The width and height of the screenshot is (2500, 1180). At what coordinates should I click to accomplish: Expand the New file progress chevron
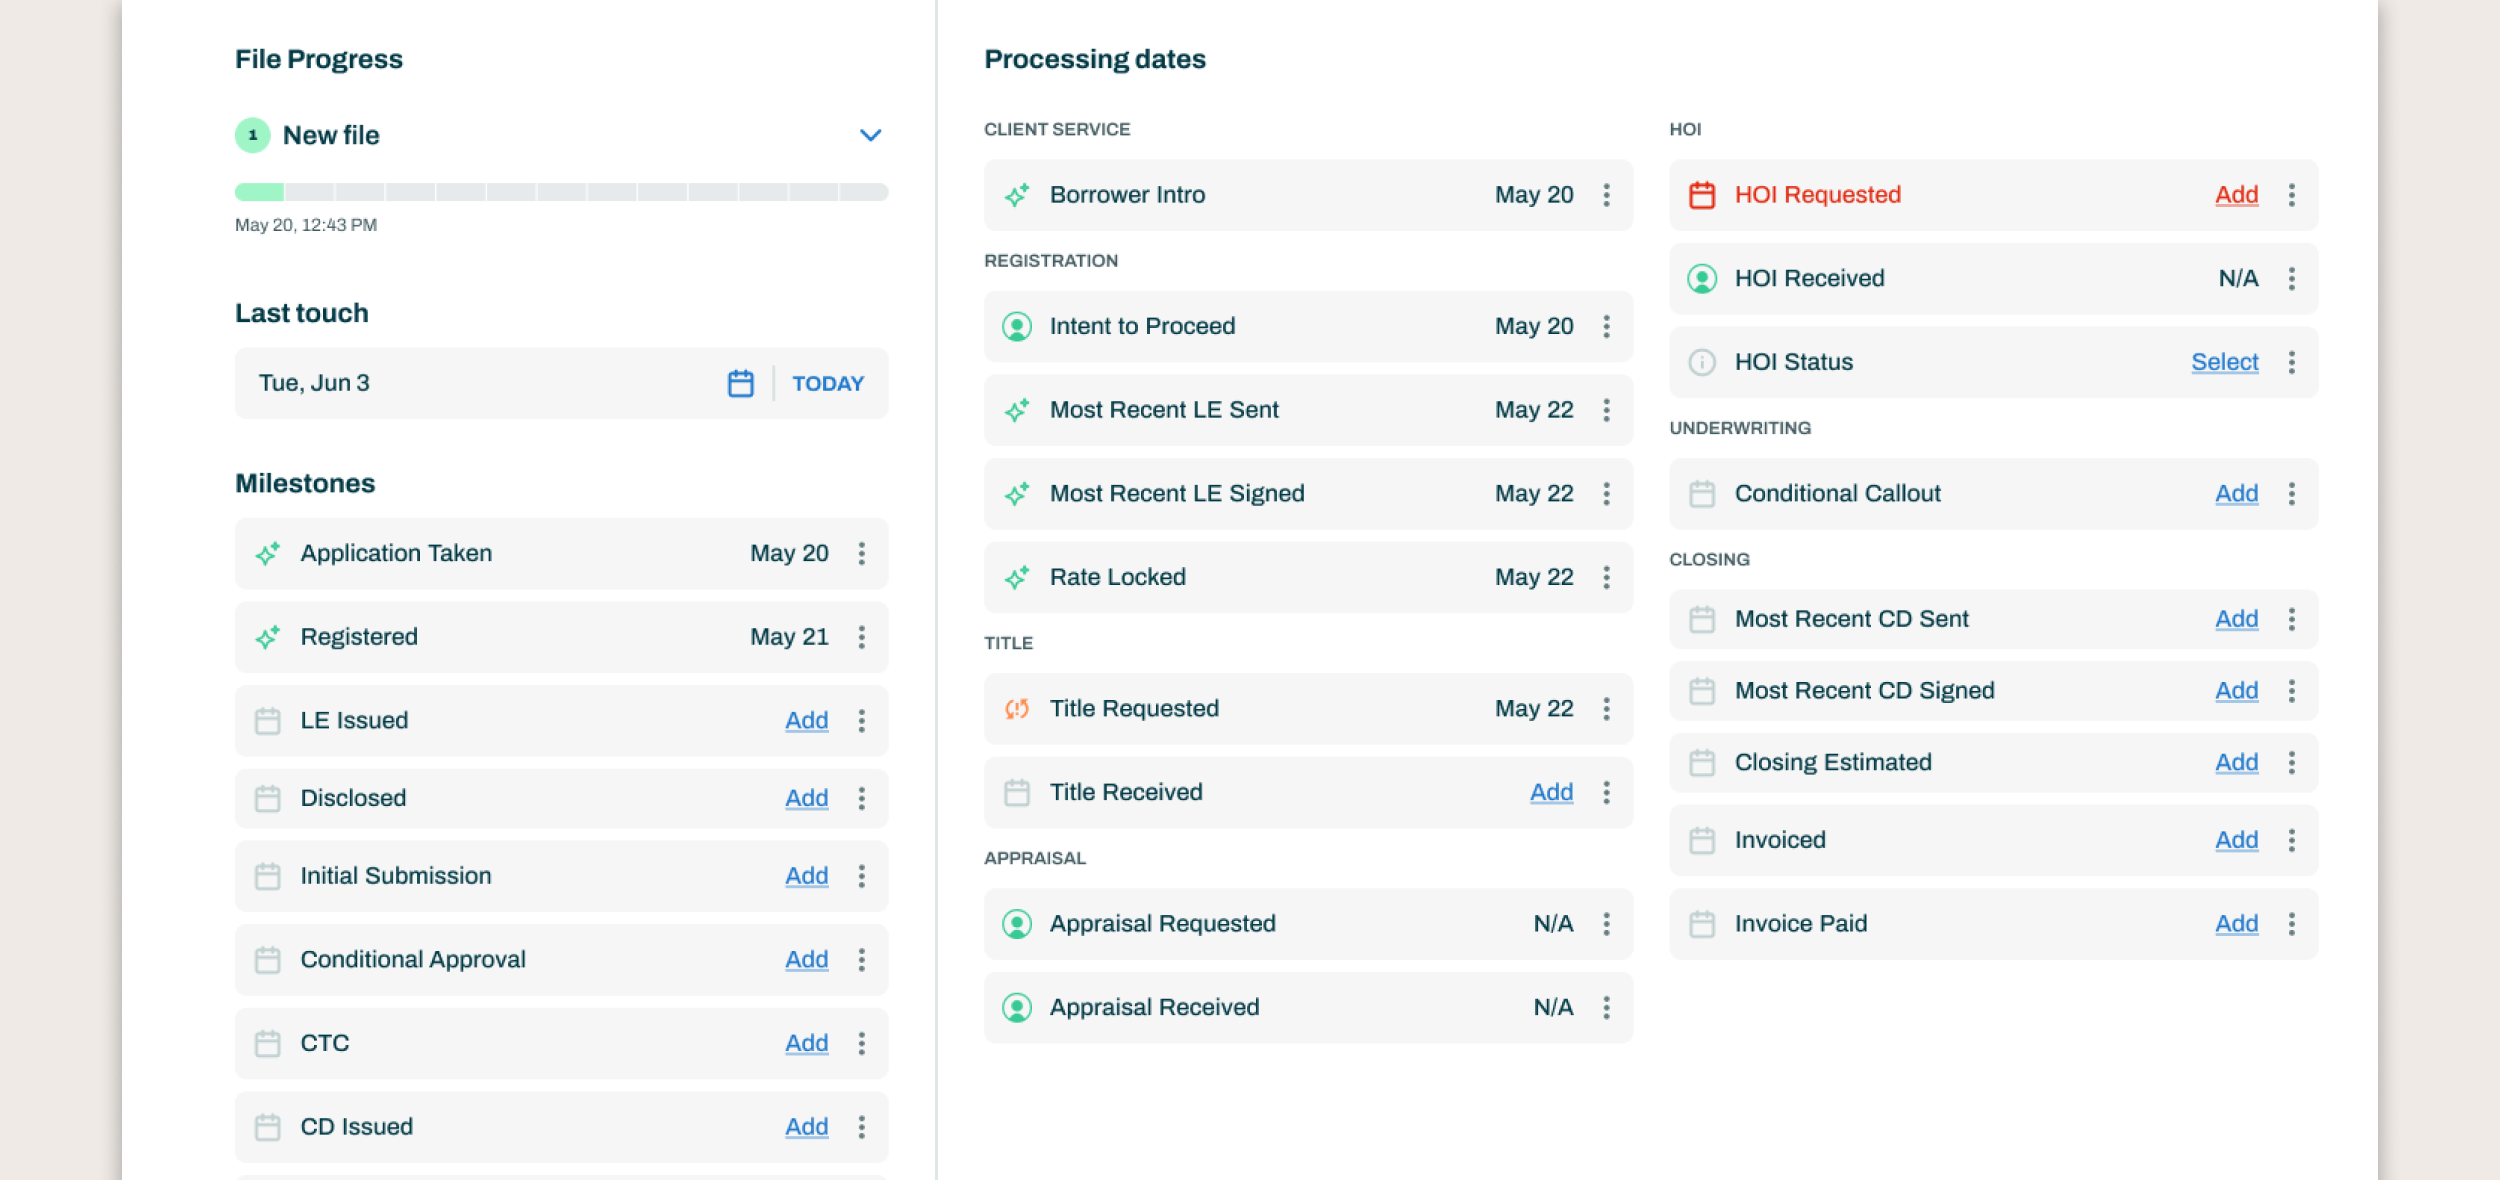[x=870, y=135]
